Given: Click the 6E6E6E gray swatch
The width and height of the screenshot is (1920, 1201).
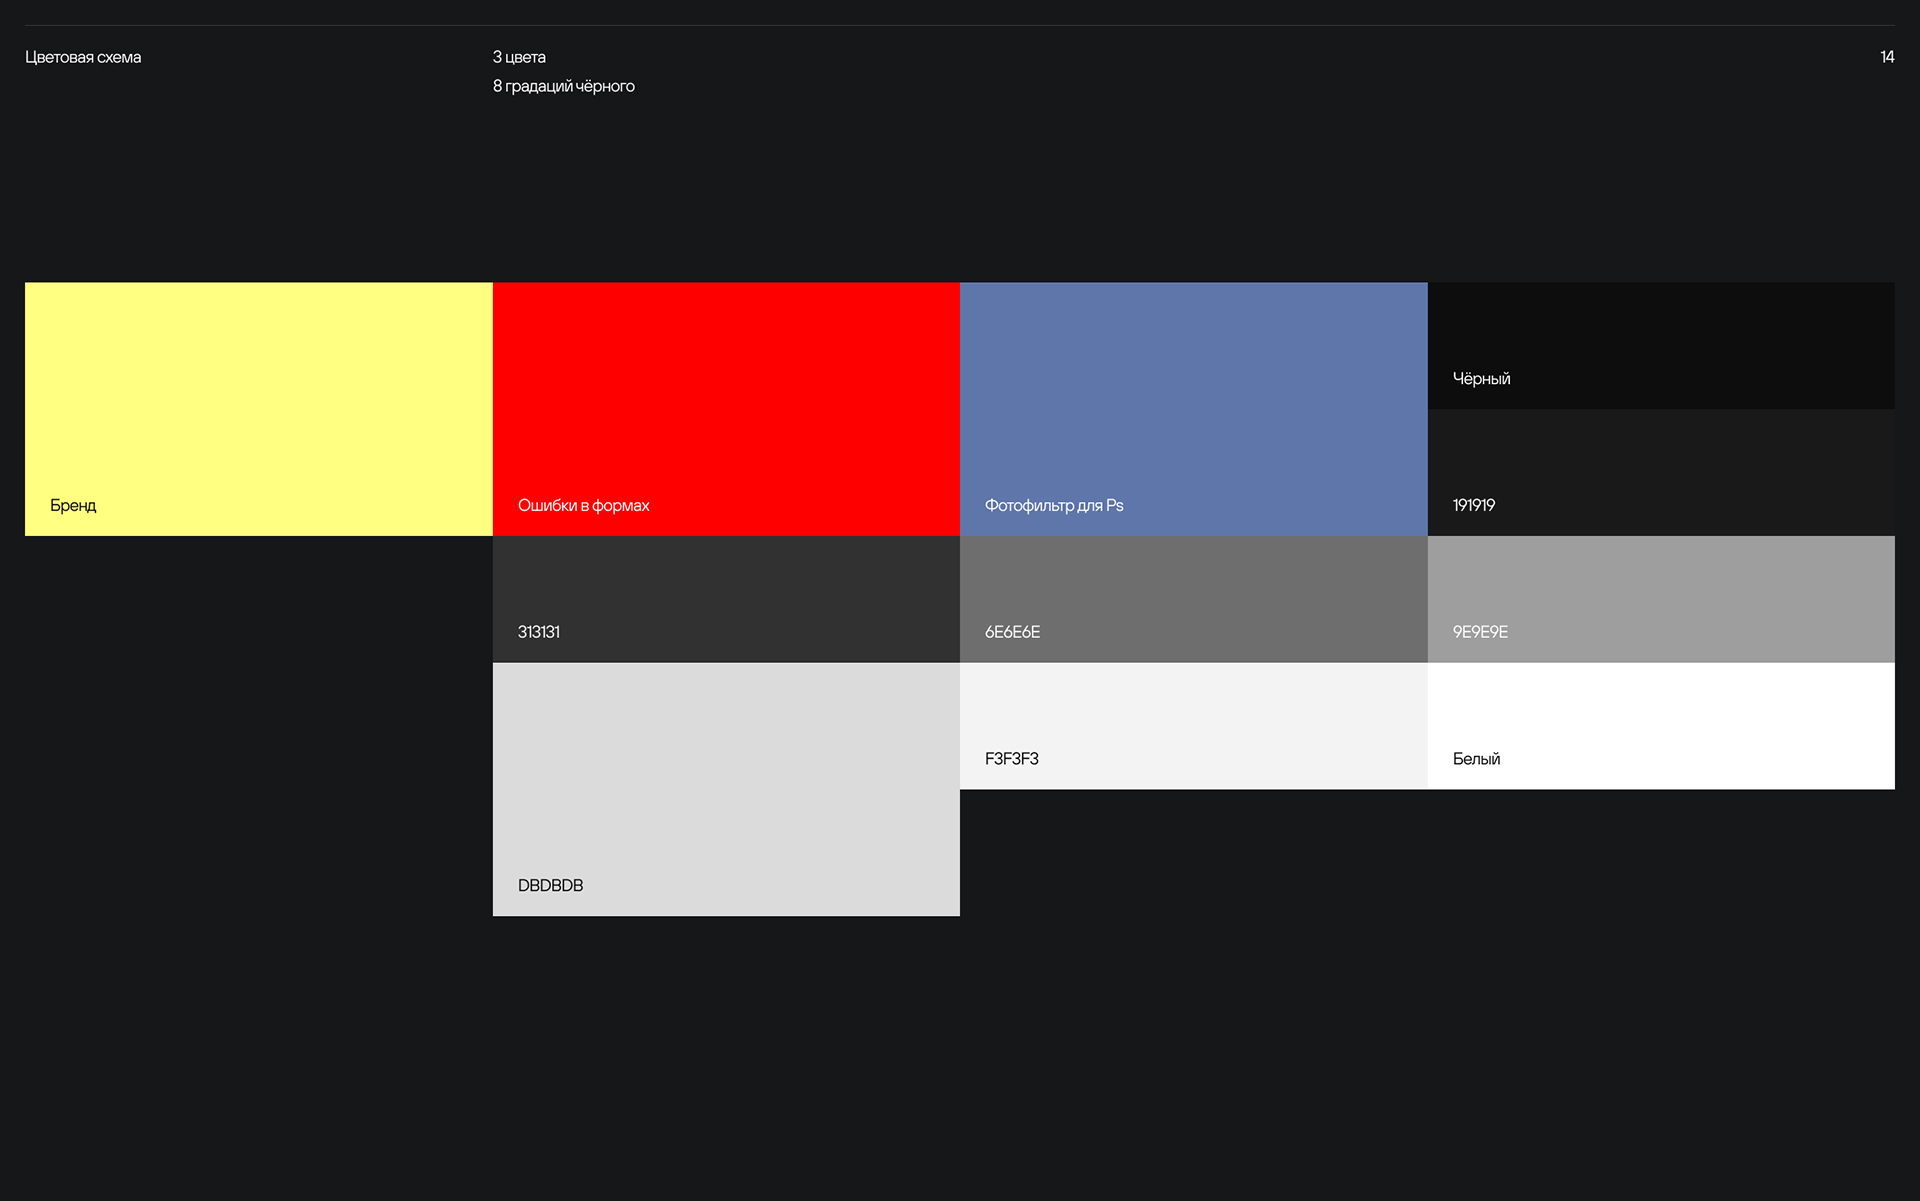Looking at the screenshot, I should (1193, 590).
